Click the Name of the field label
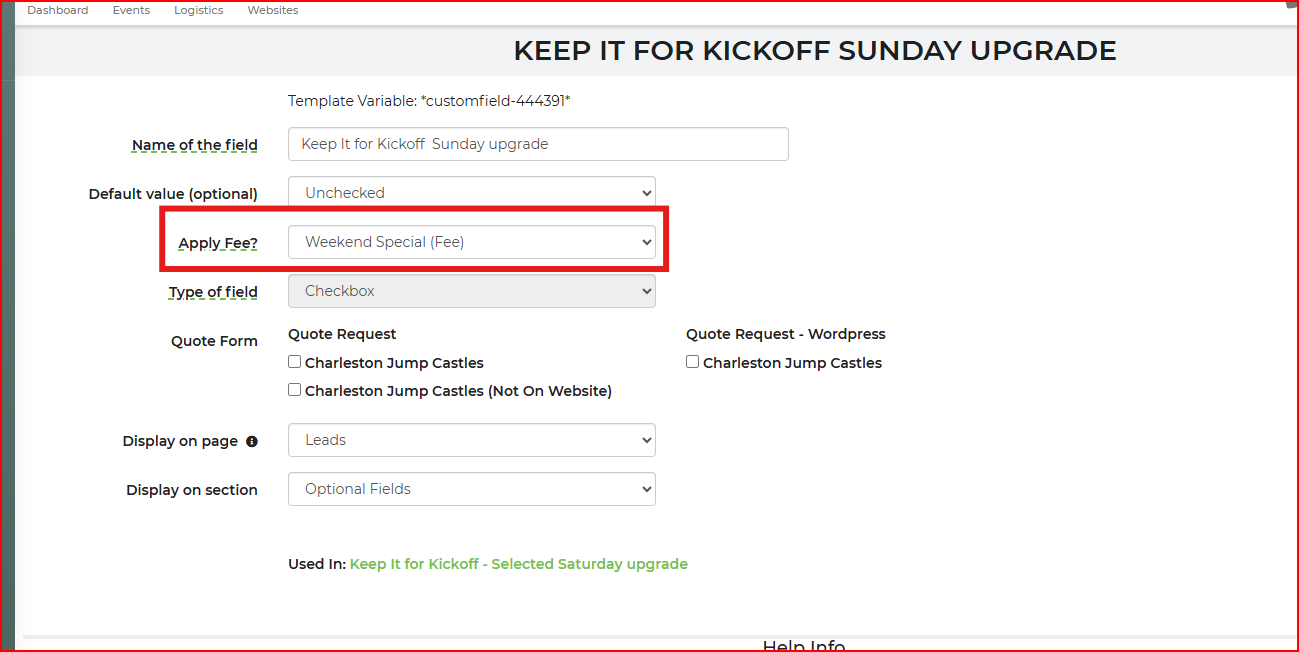 pyautogui.click(x=195, y=145)
